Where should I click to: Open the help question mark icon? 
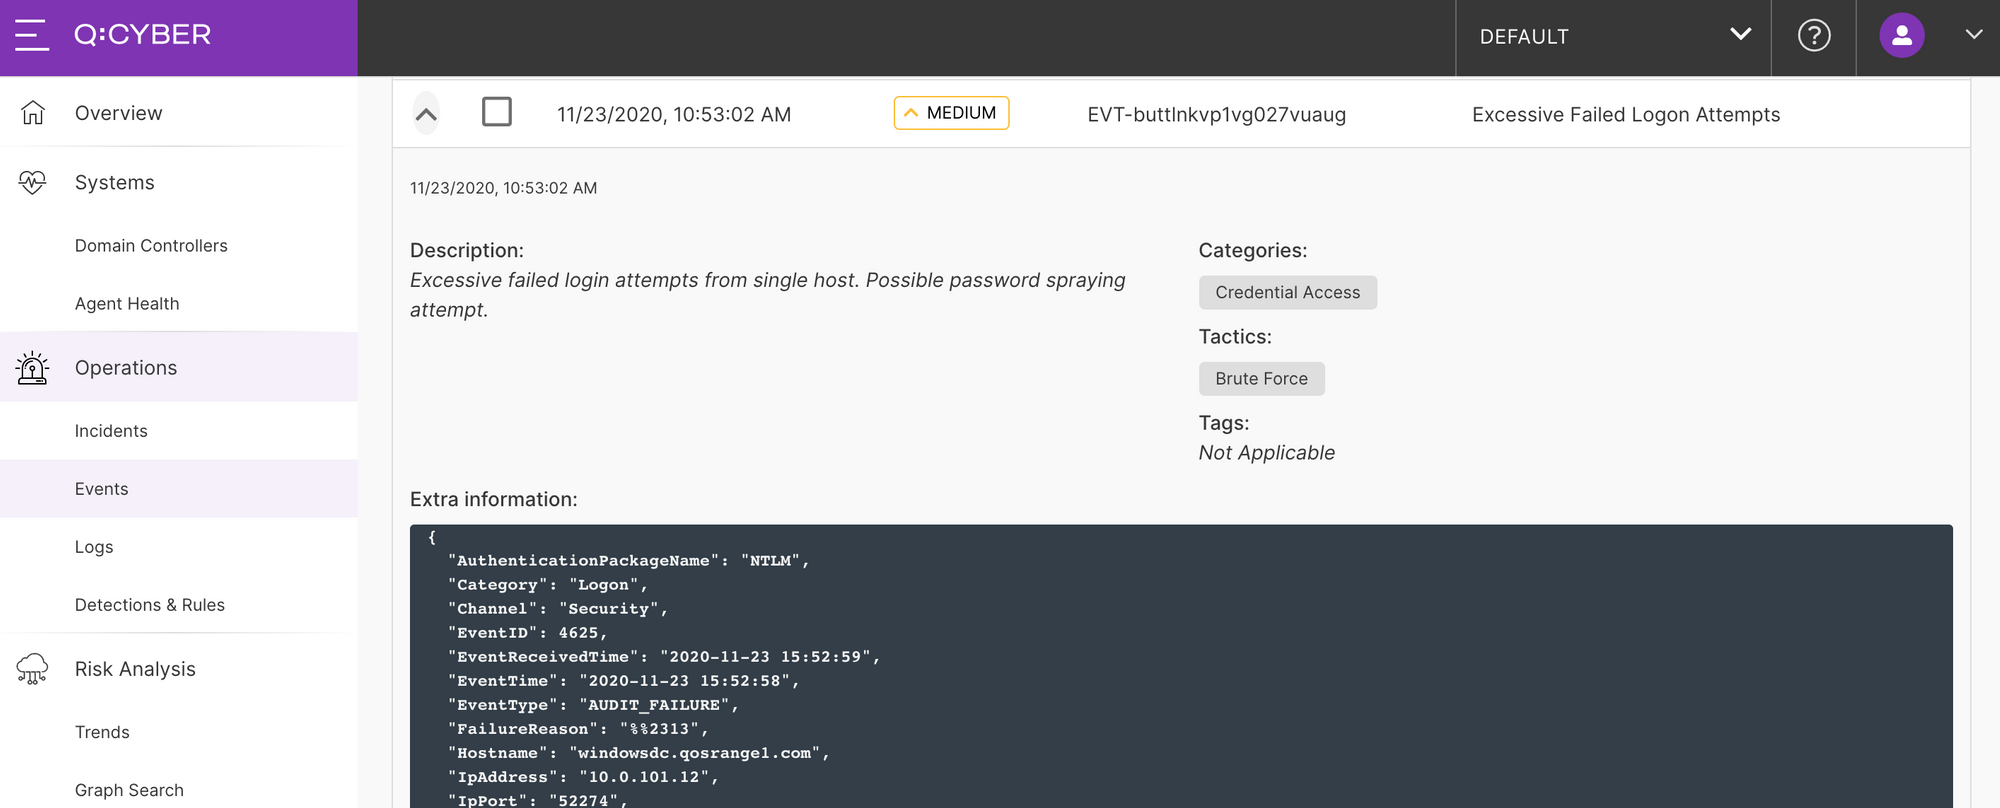coord(1814,36)
